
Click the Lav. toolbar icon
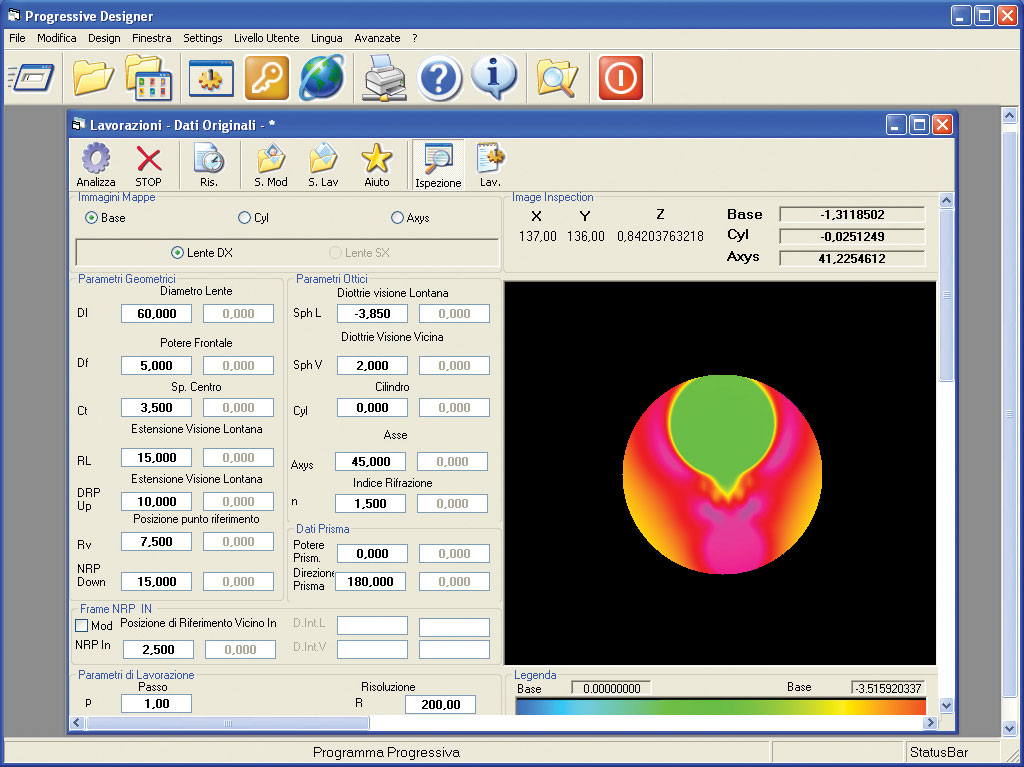pos(490,160)
